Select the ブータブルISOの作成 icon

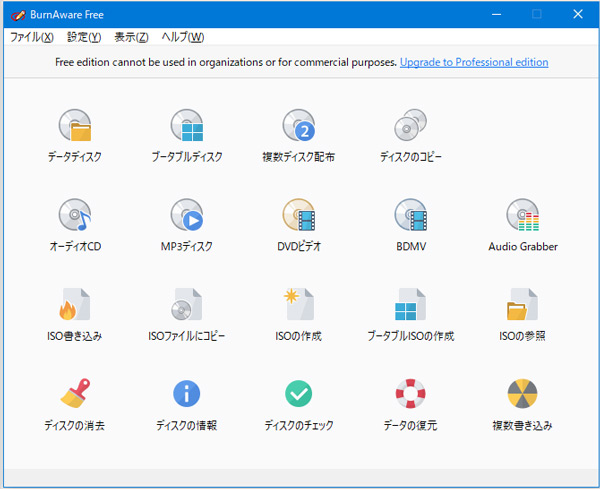point(410,306)
